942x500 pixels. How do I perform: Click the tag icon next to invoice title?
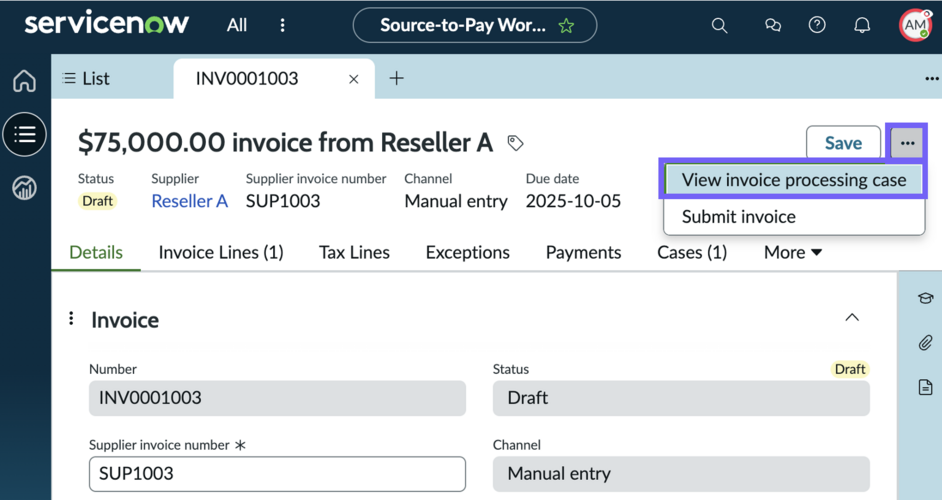[515, 143]
